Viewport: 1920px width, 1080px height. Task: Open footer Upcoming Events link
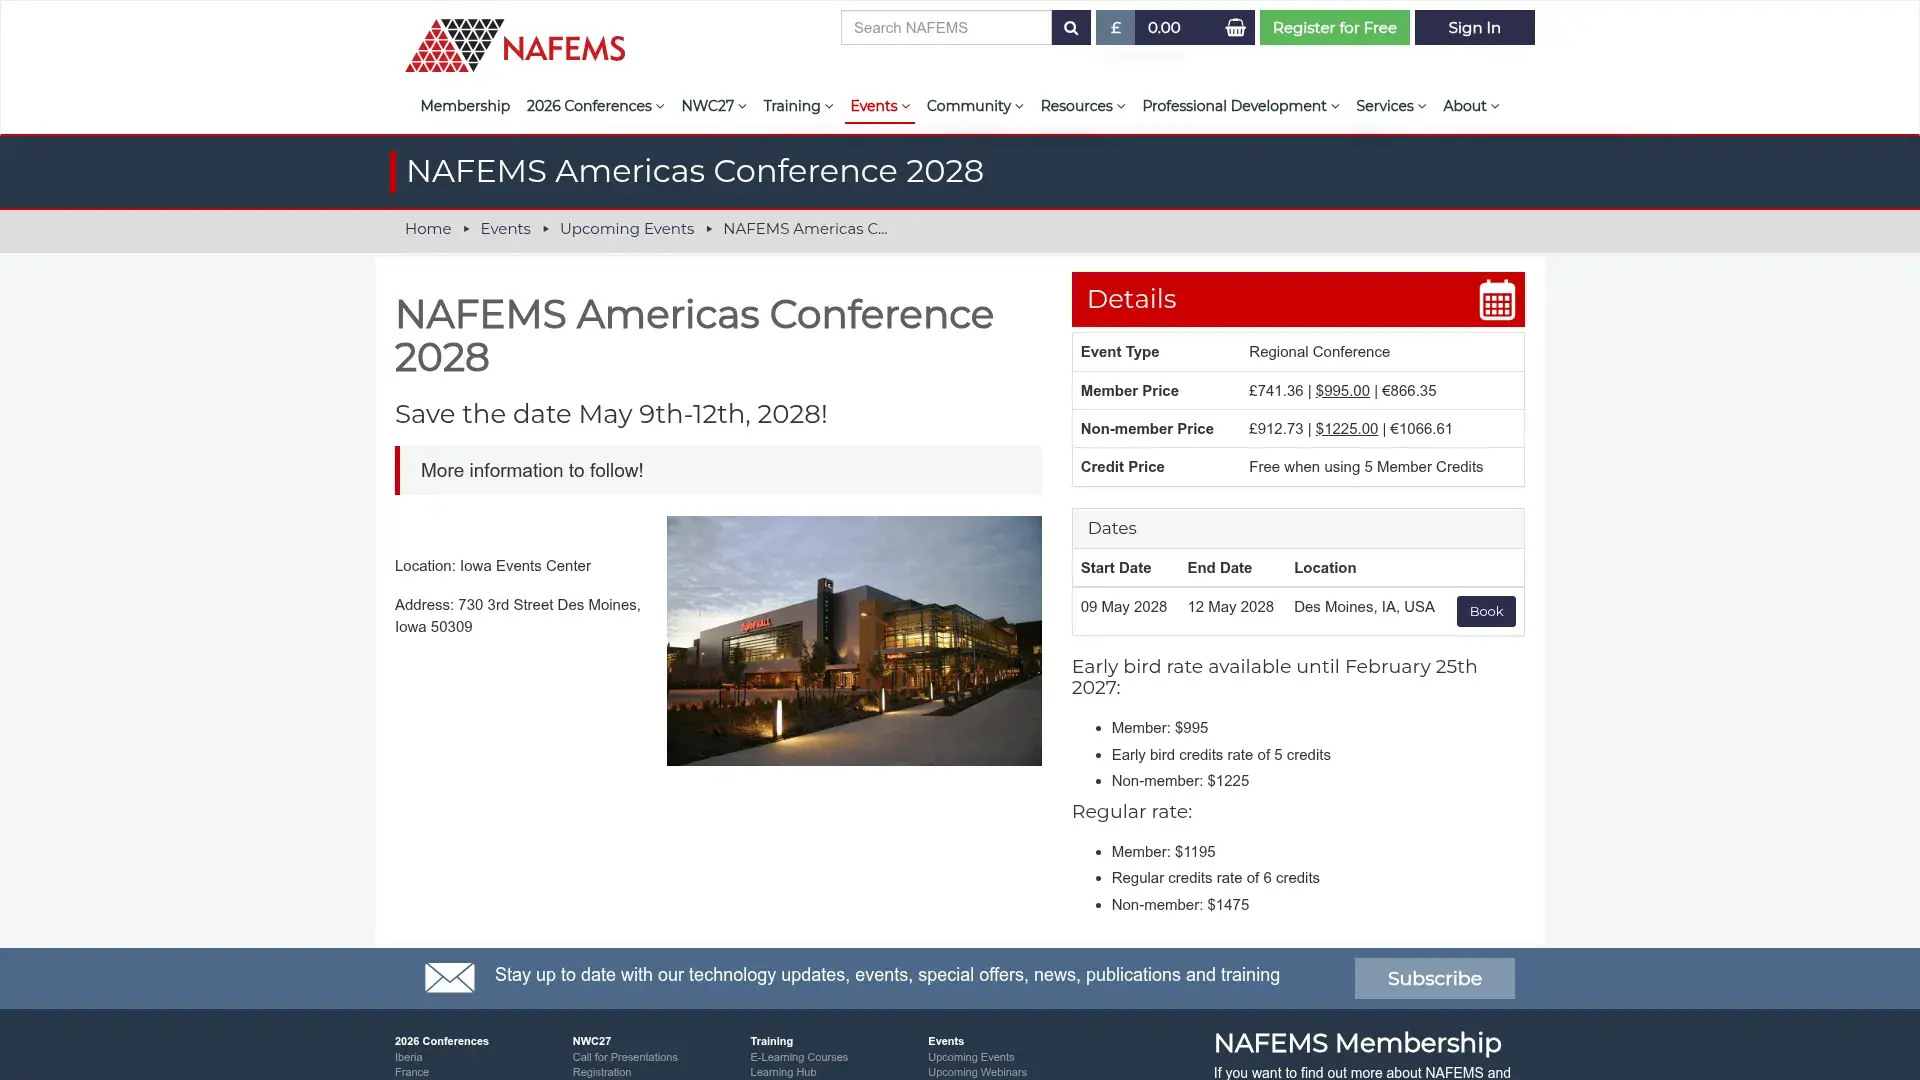(970, 1057)
